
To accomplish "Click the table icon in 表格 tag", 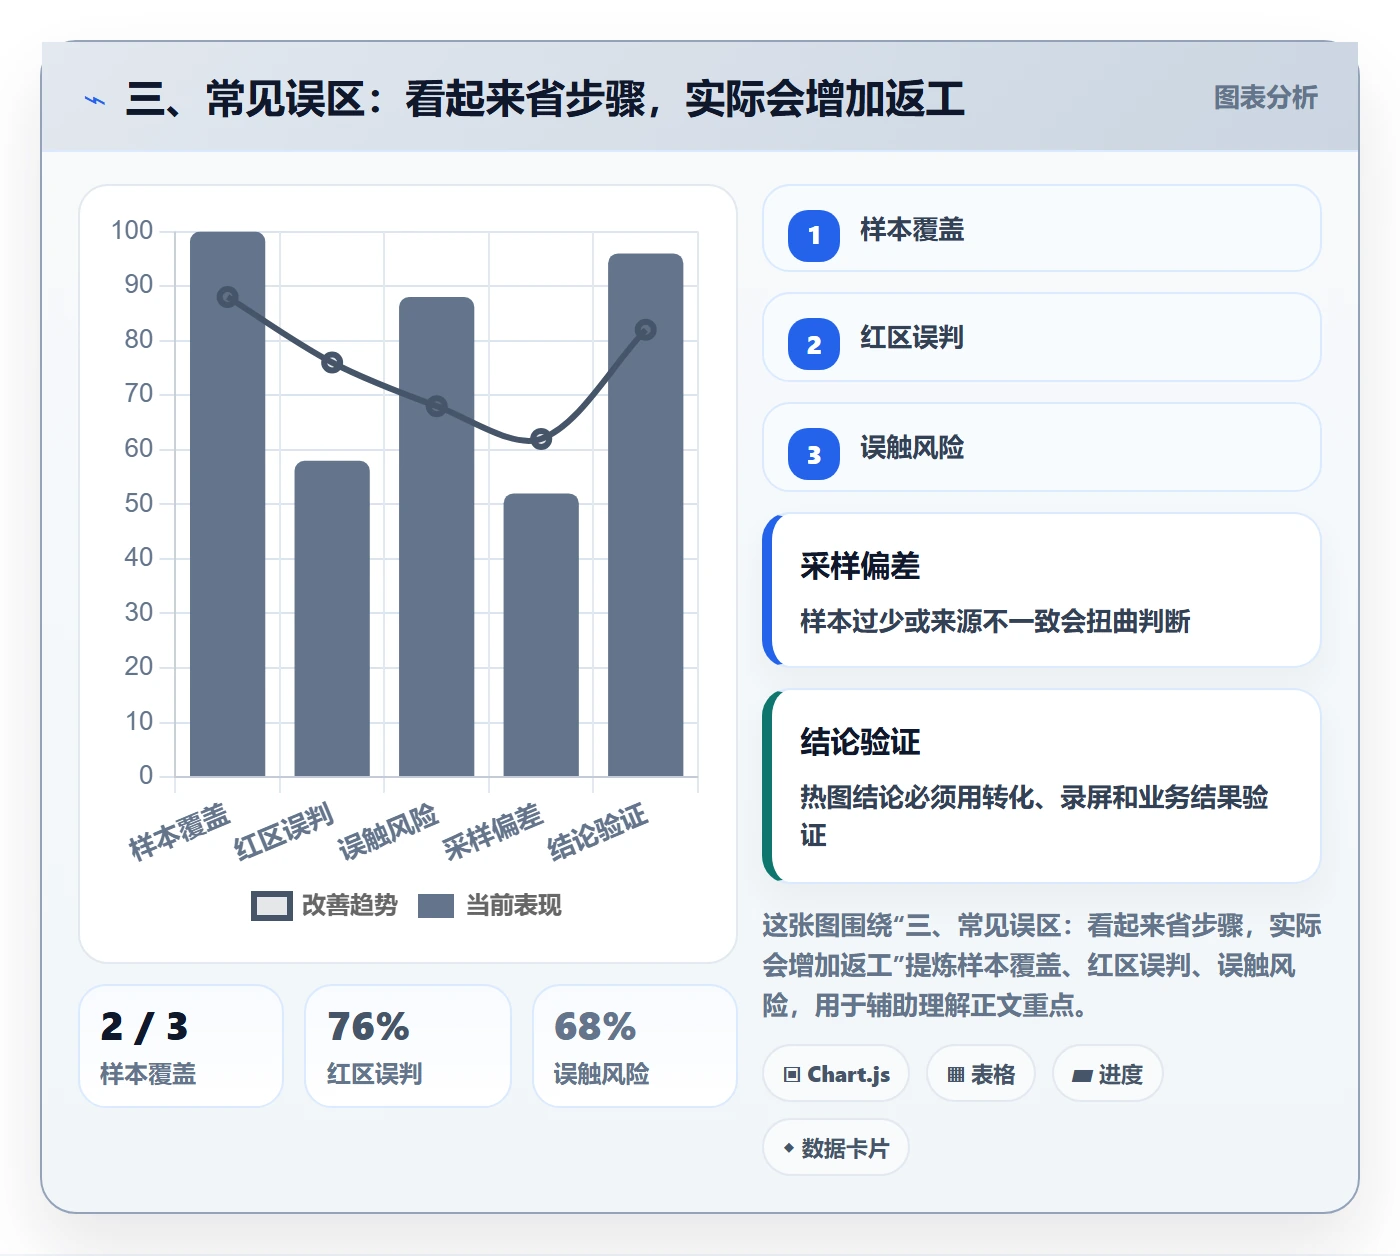I will 956,1075.
